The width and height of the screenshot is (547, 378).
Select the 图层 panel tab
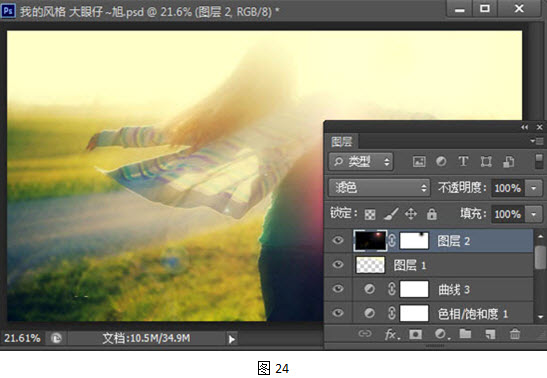pyautogui.click(x=342, y=142)
